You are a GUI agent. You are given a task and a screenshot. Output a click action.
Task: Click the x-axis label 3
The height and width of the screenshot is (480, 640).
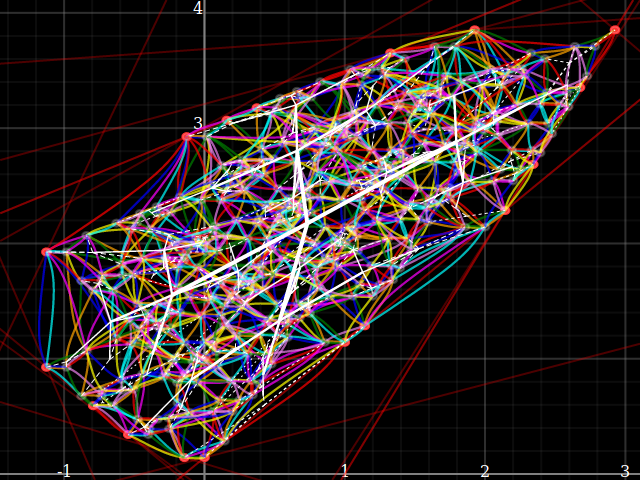click(x=625, y=471)
